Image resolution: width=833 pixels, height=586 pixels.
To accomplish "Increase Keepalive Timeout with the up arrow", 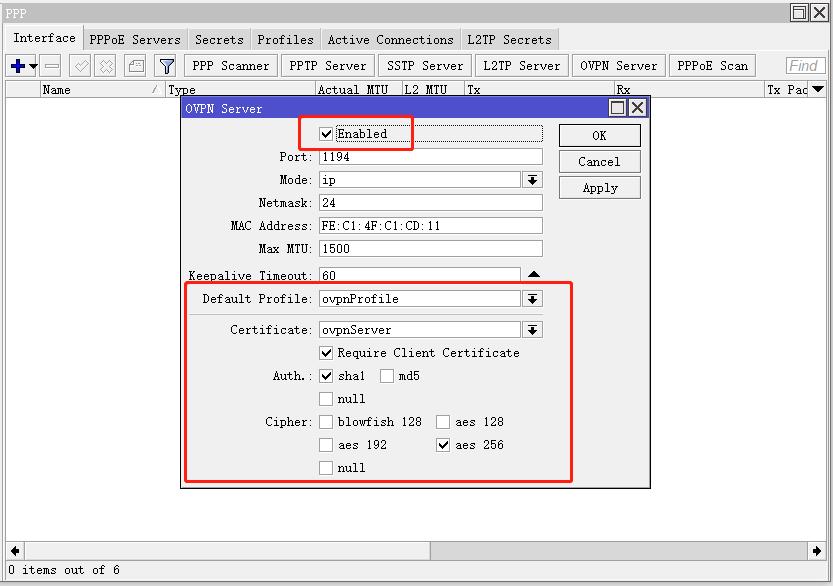I will (x=532, y=271).
